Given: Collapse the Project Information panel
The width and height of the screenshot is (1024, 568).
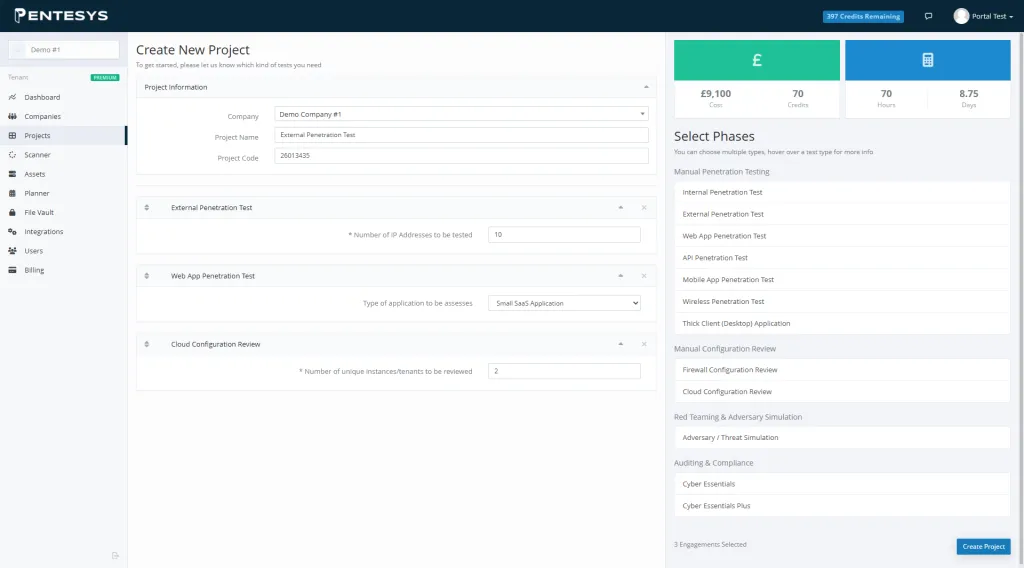Looking at the screenshot, I should pos(645,87).
